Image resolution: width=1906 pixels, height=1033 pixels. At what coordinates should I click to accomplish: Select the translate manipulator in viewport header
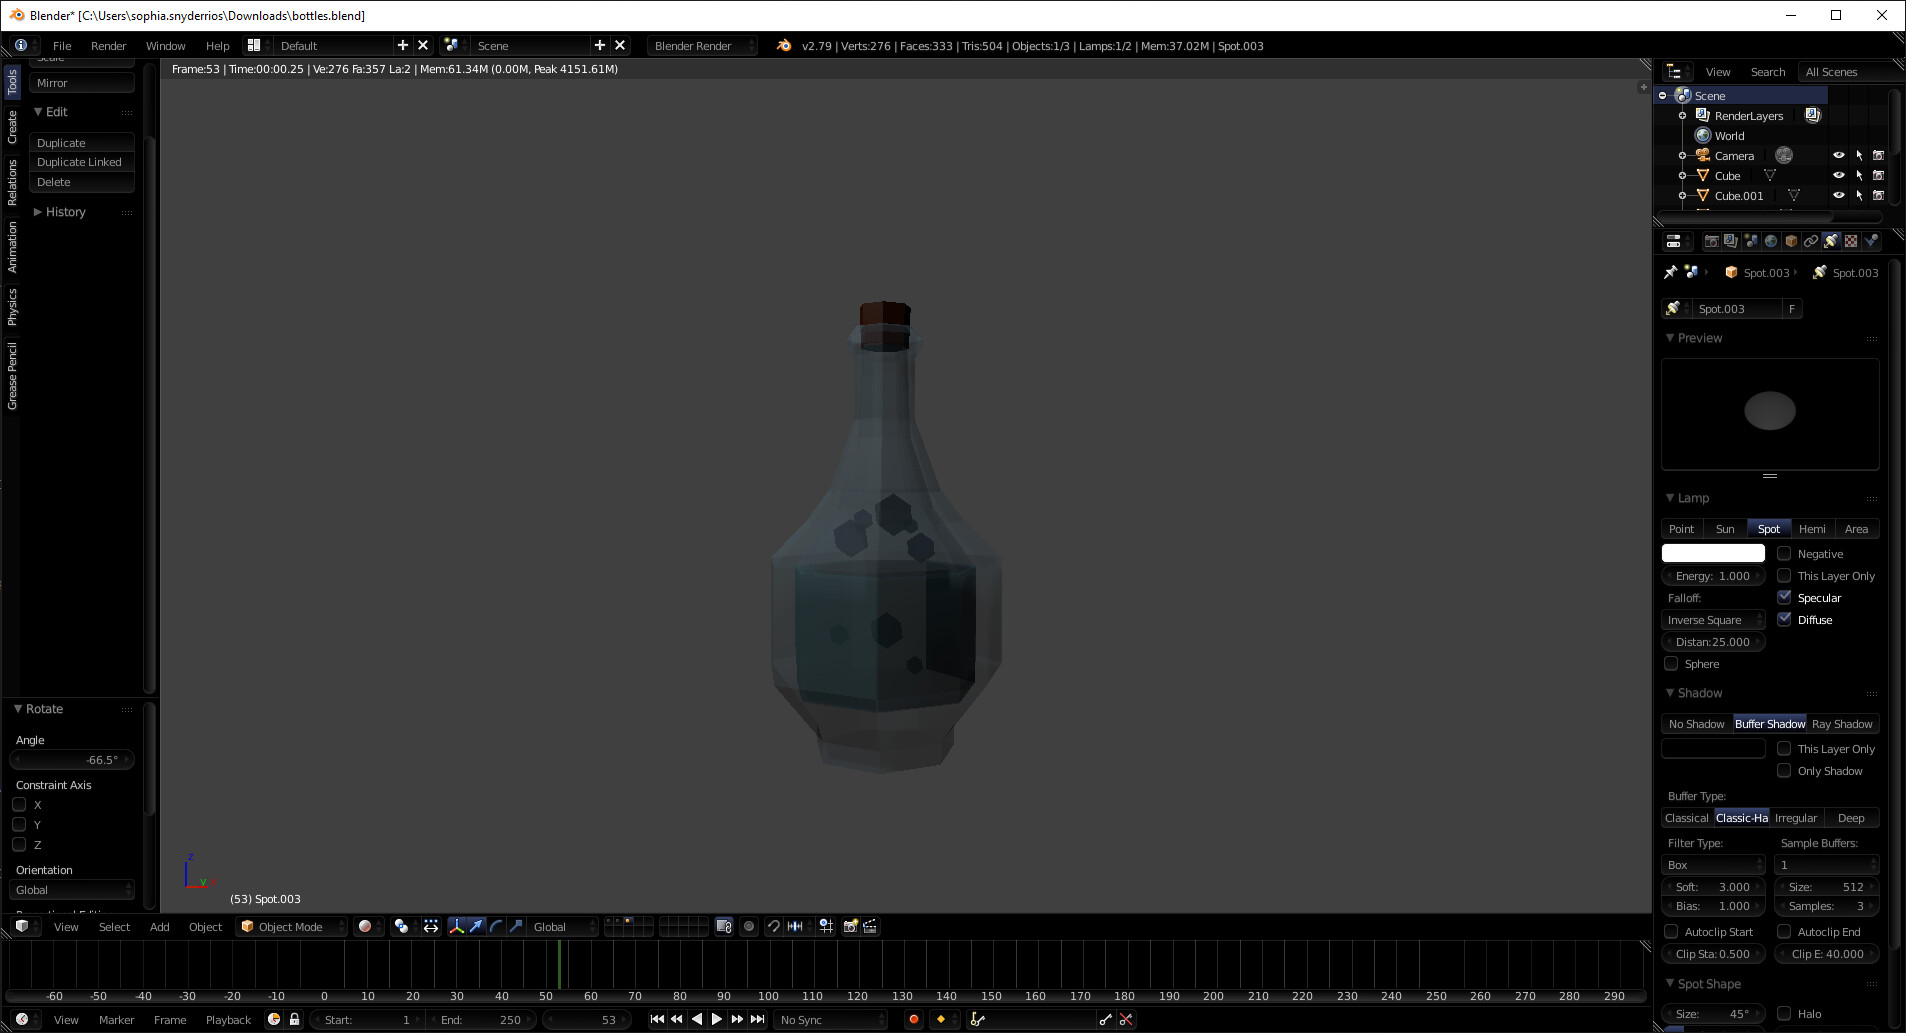(x=477, y=926)
